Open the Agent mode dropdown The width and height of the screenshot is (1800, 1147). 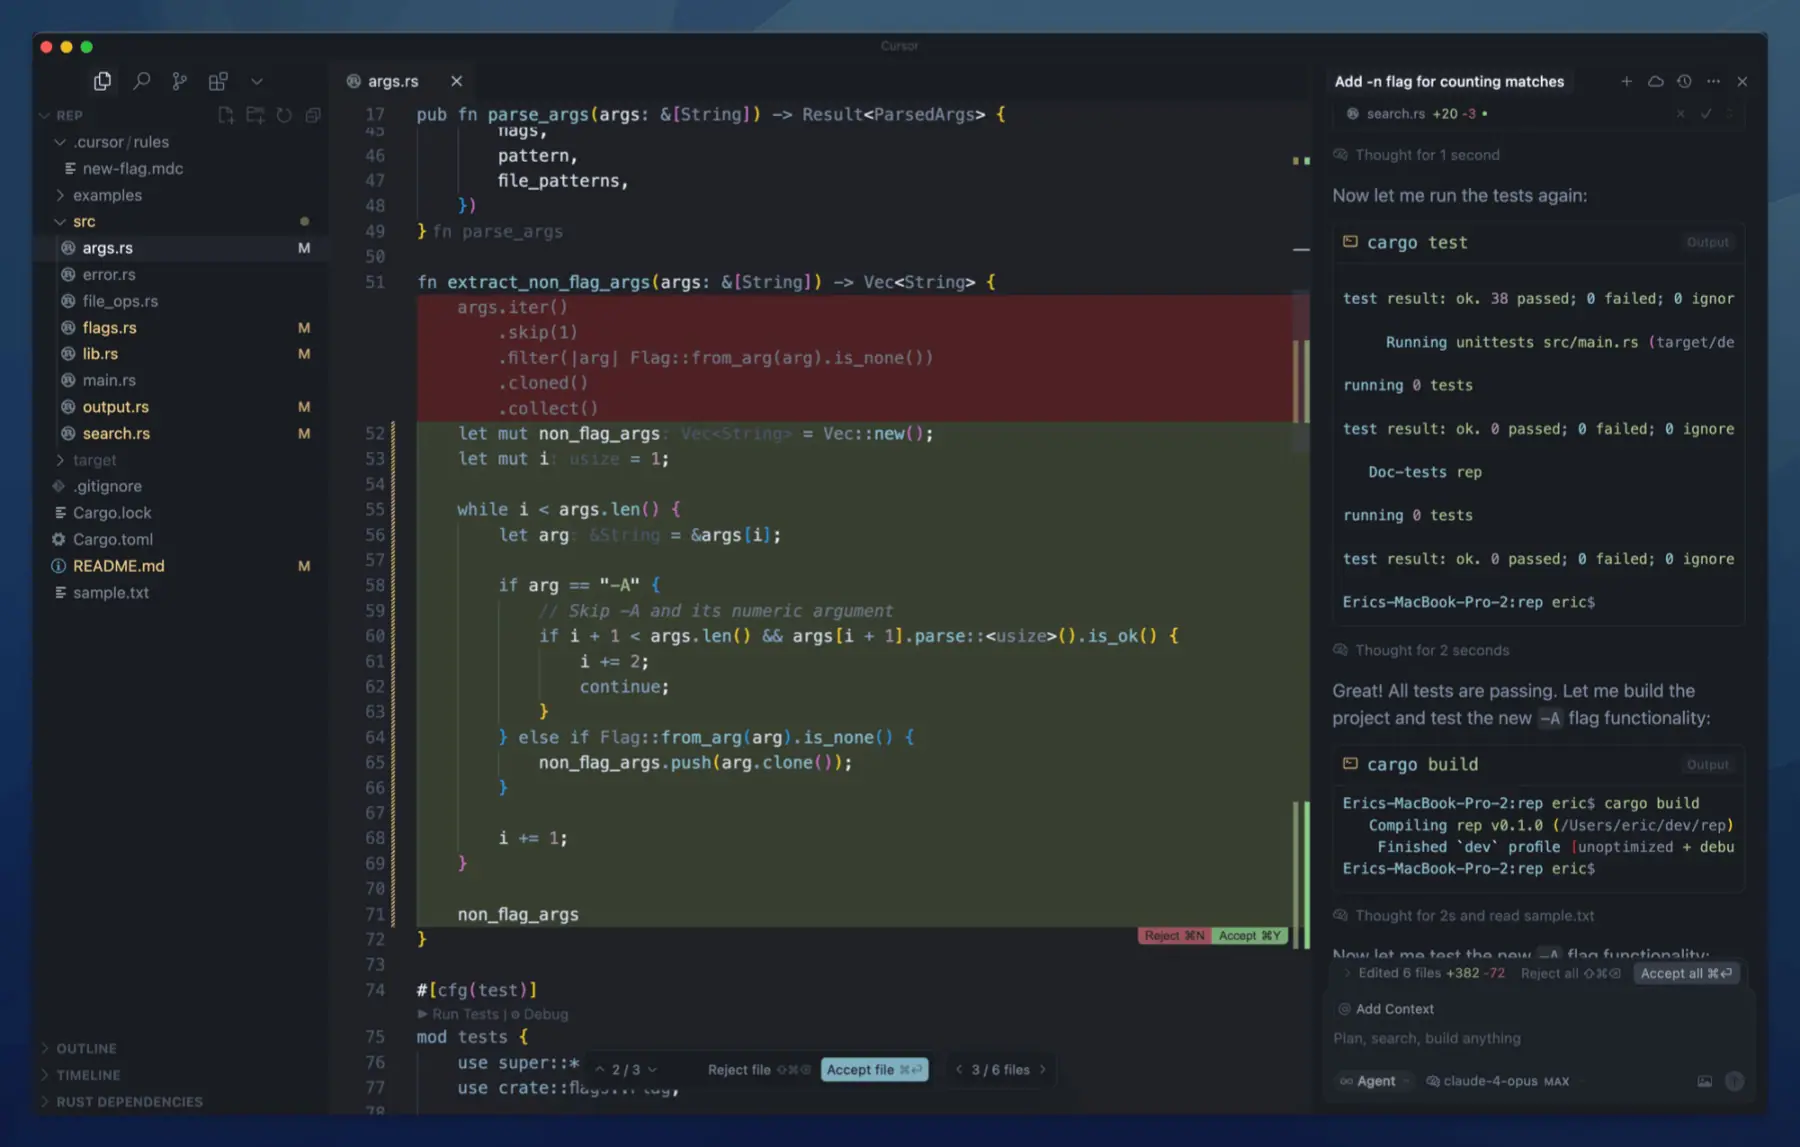(x=1374, y=1081)
